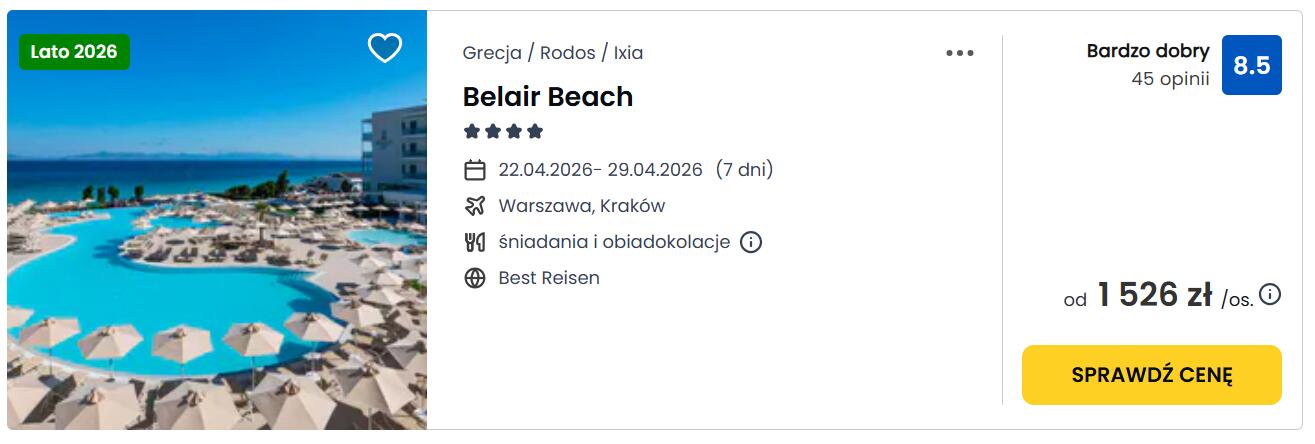Click the airplane departure icon

[x=475, y=206]
